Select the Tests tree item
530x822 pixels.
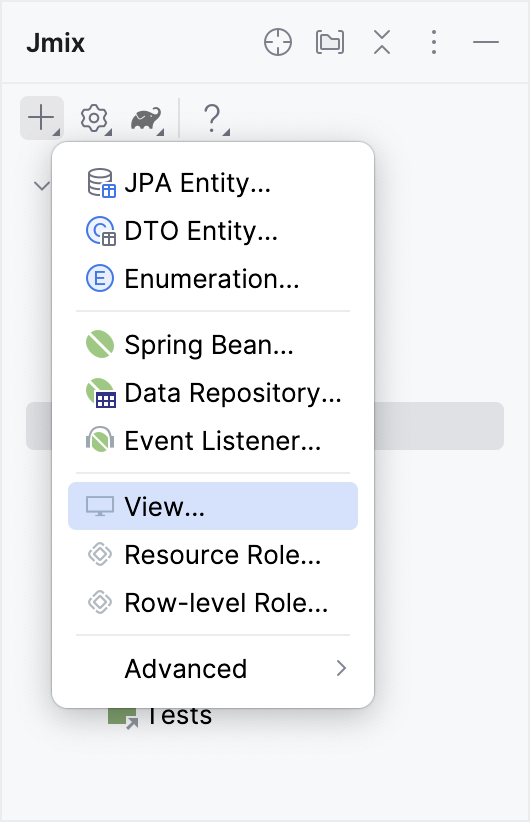pyautogui.click(x=180, y=716)
